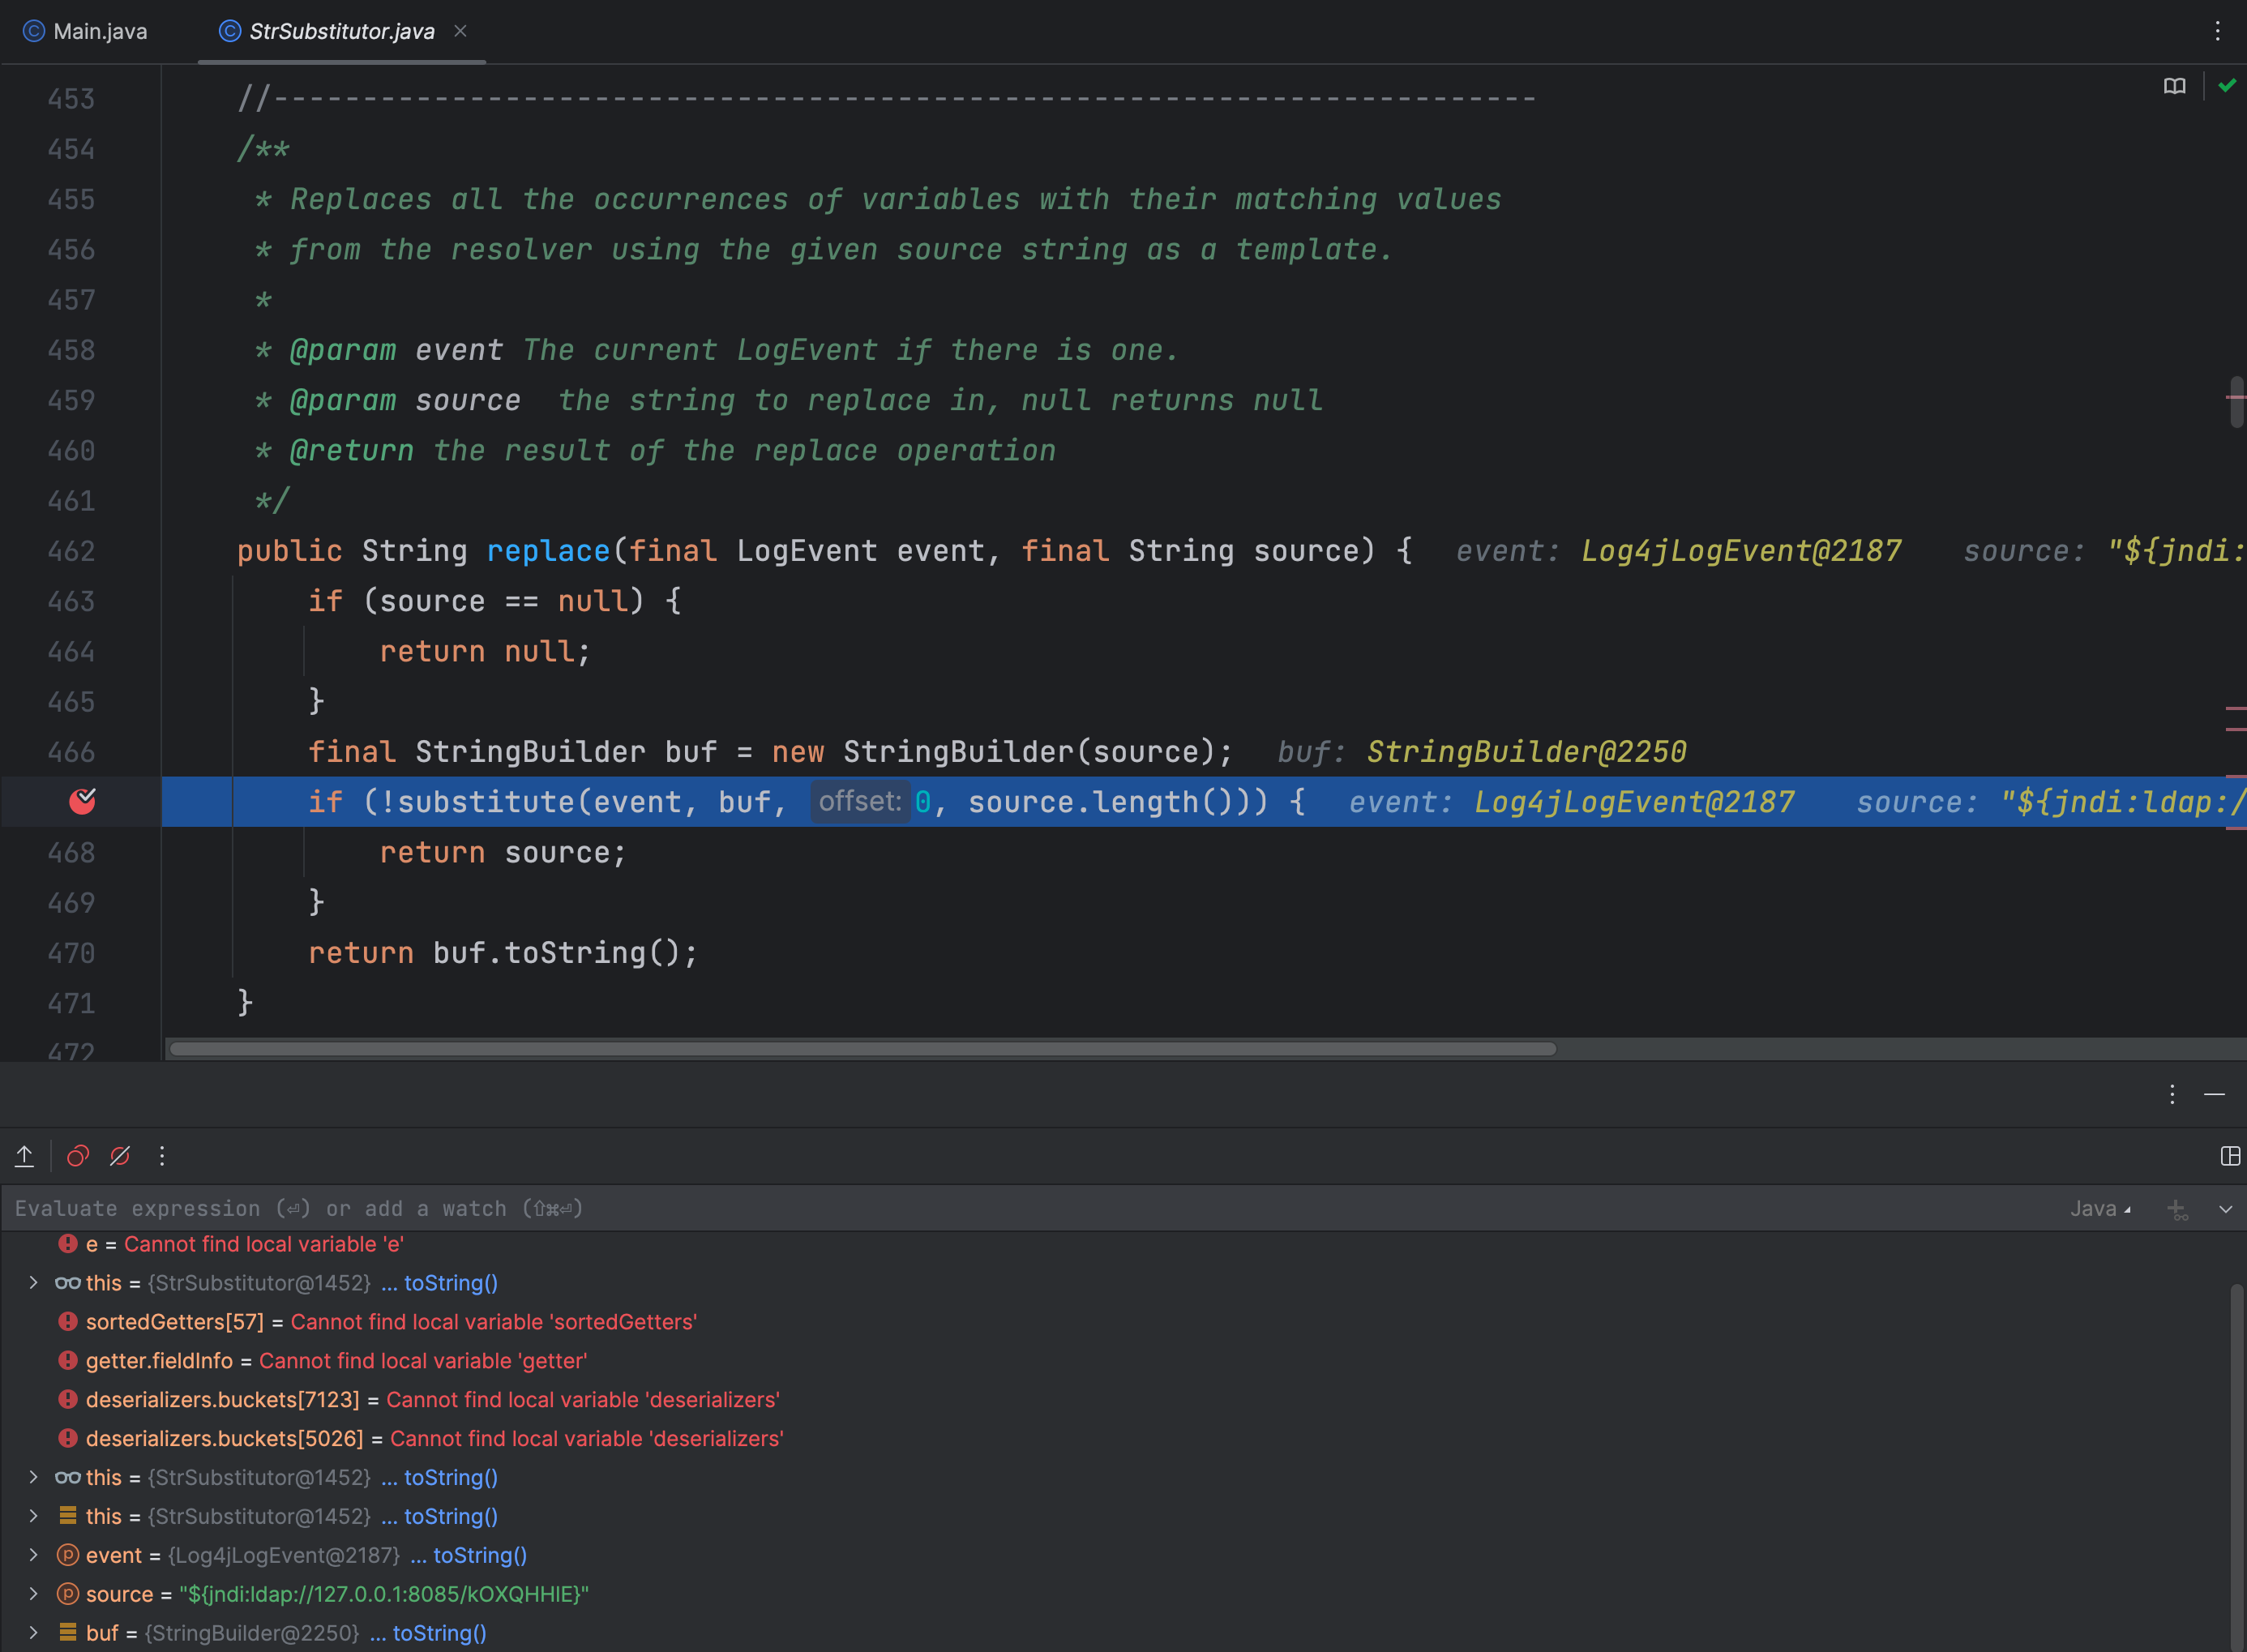Image resolution: width=2247 pixels, height=1652 pixels.
Task: Click the parameter icon beside event
Action: pos(67,1555)
